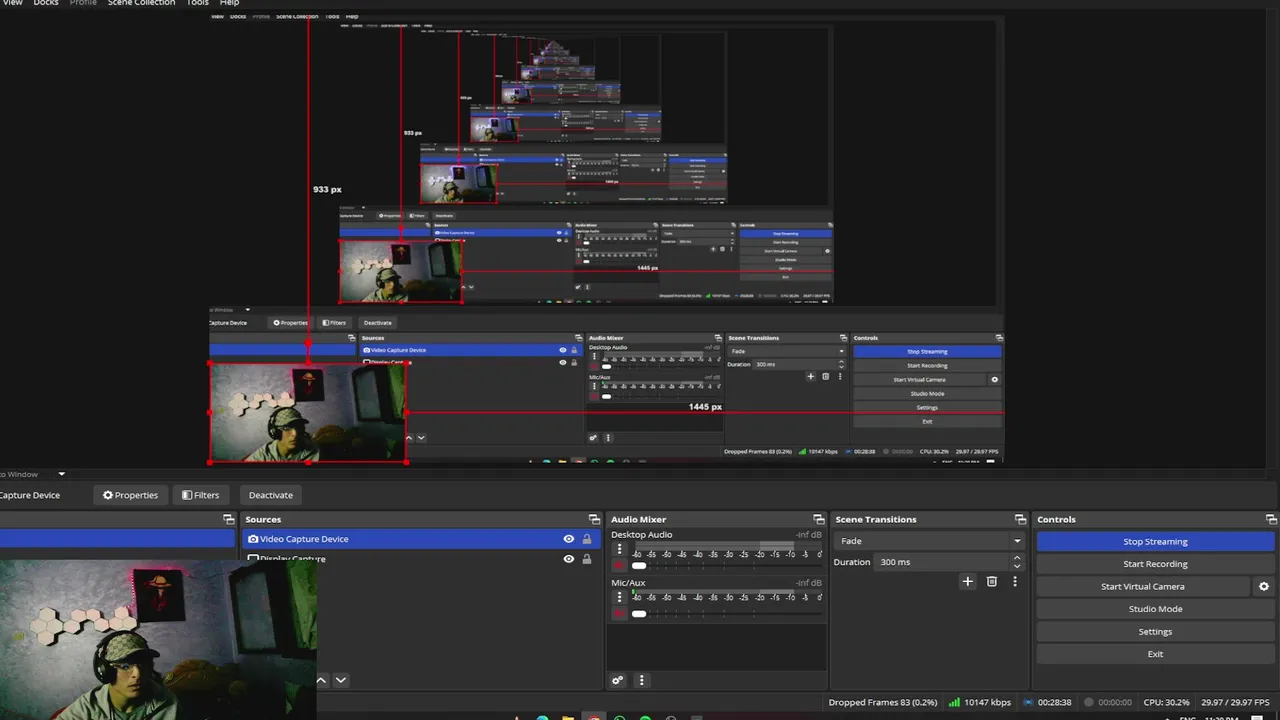
Task: Select the Display Capture source row
Action: (x=421, y=559)
